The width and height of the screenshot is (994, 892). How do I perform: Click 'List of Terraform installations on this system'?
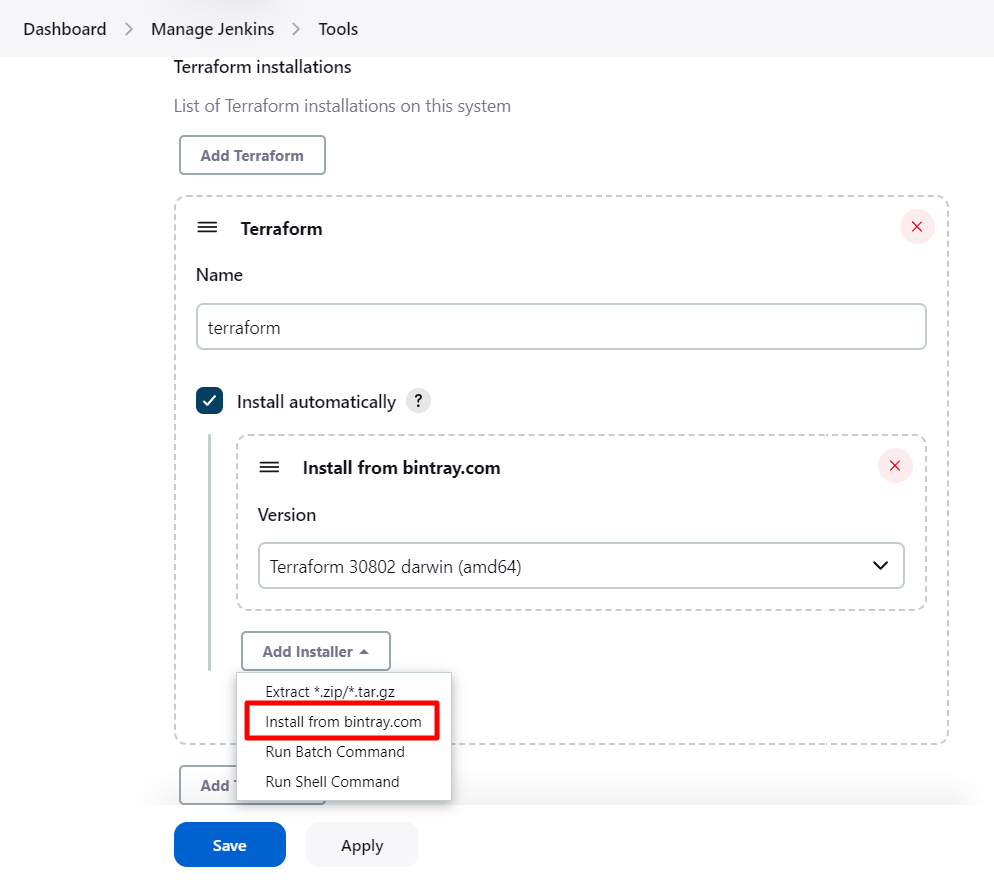pyautogui.click(x=342, y=106)
